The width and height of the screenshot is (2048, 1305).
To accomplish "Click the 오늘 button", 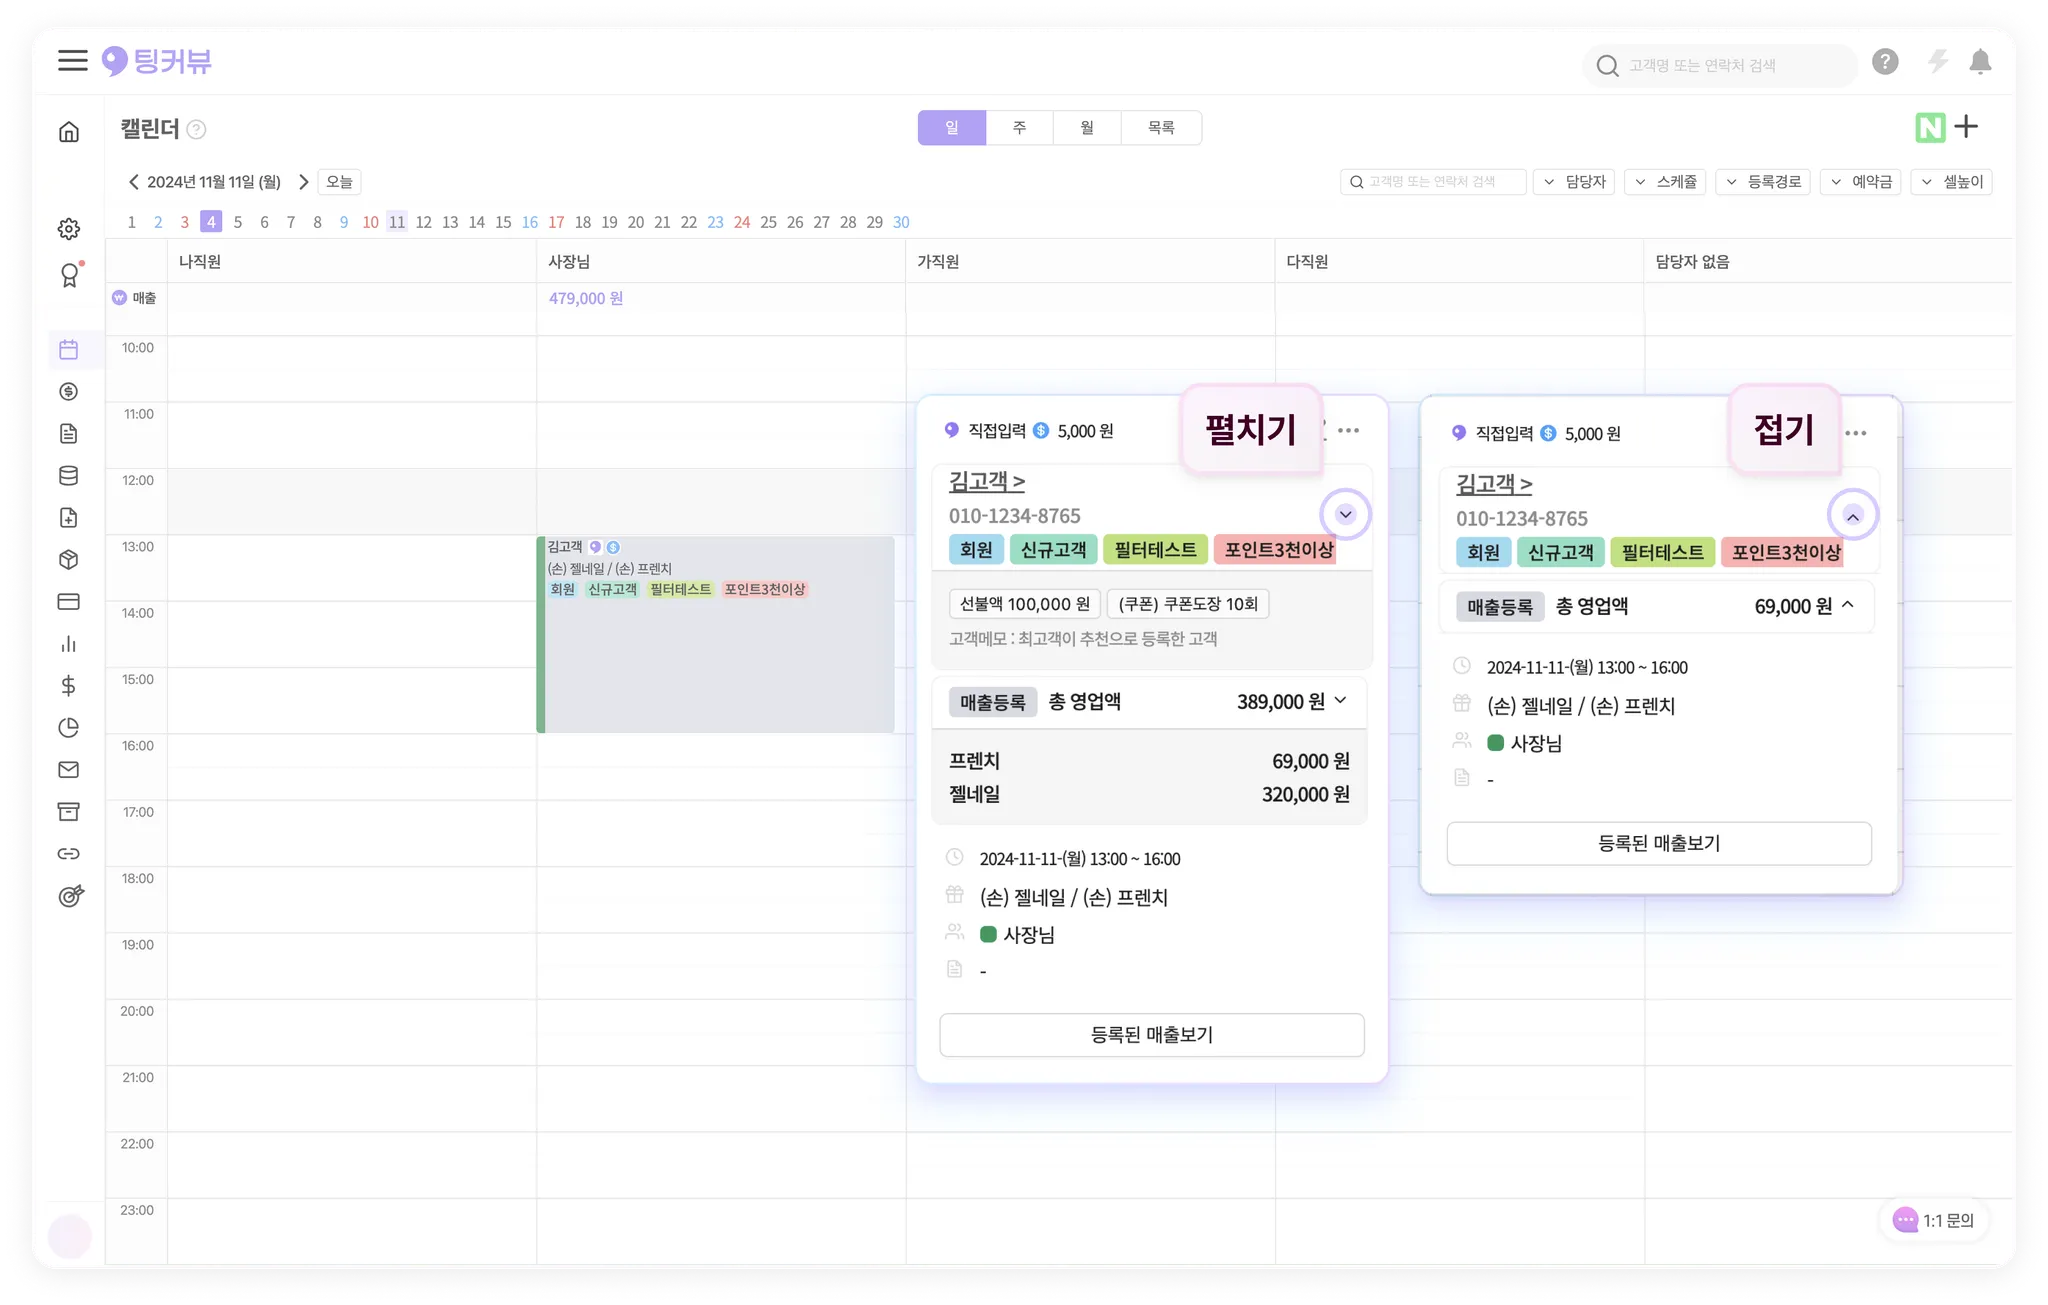I will click(x=339, y=182).
